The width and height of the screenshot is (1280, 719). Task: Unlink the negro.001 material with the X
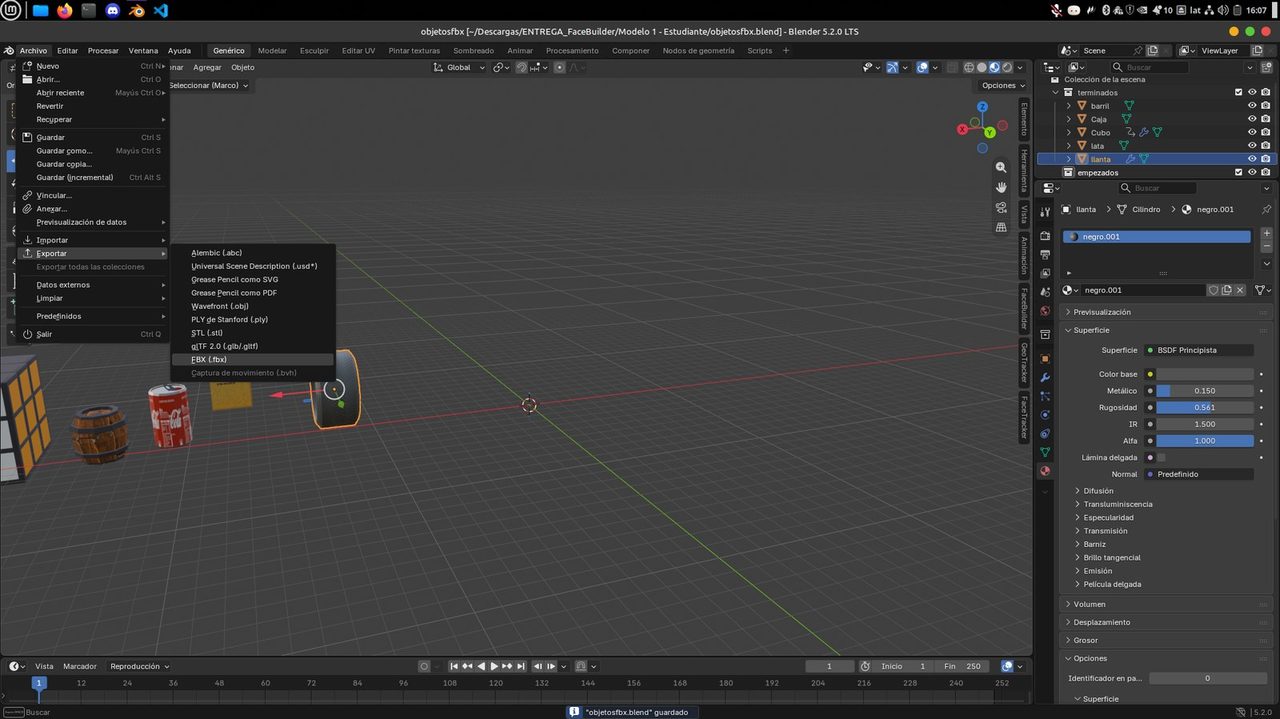pos(1240,290)
